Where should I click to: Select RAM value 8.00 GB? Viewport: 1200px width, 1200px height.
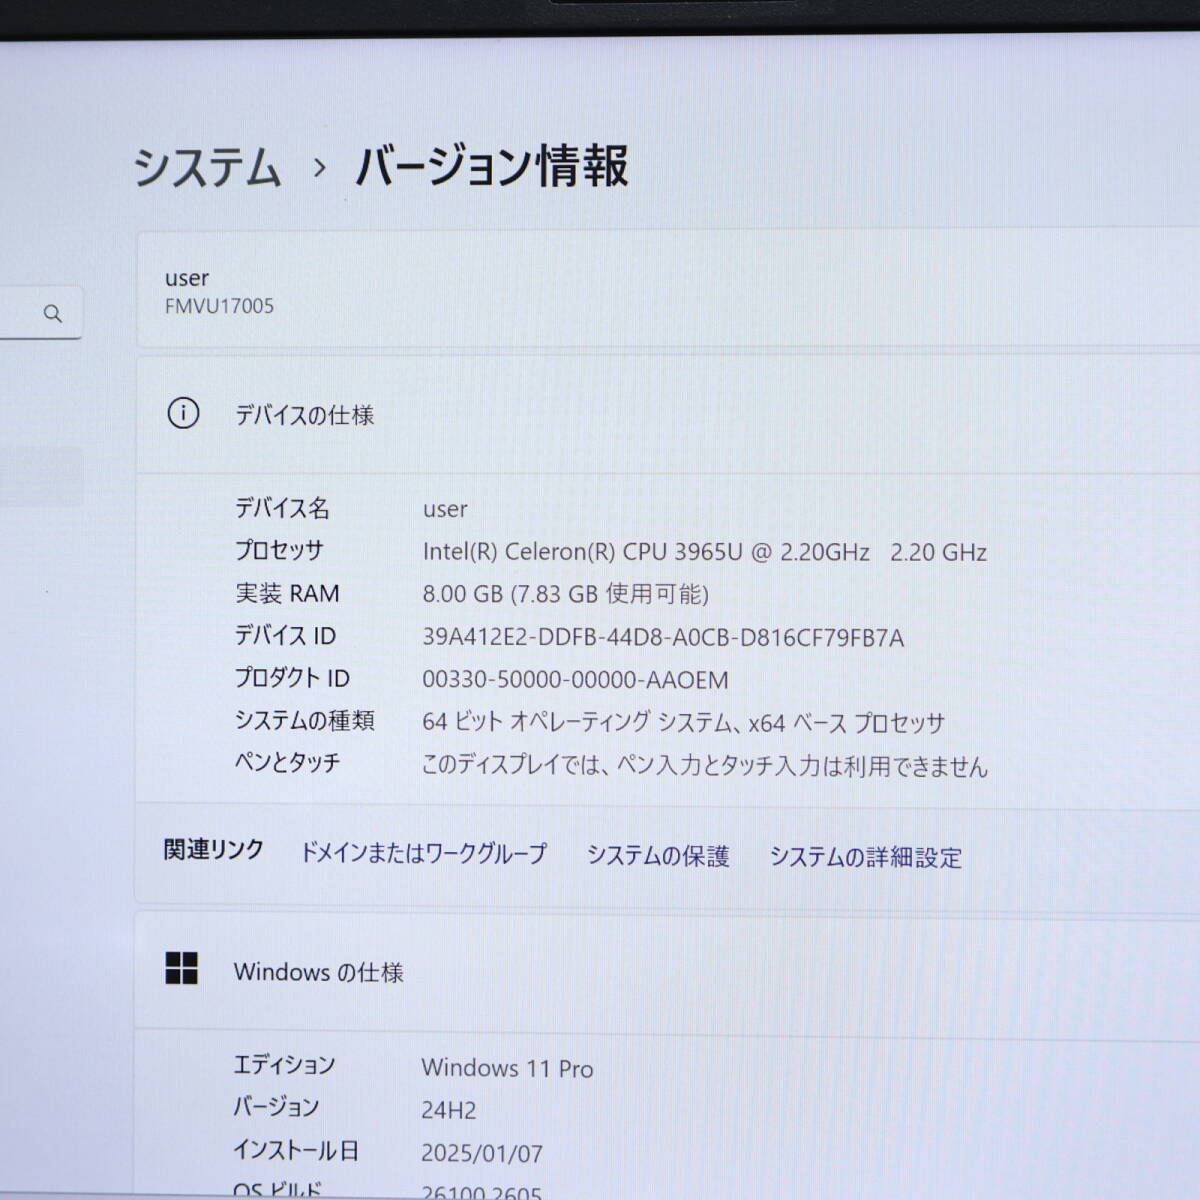tap(565, 594)
